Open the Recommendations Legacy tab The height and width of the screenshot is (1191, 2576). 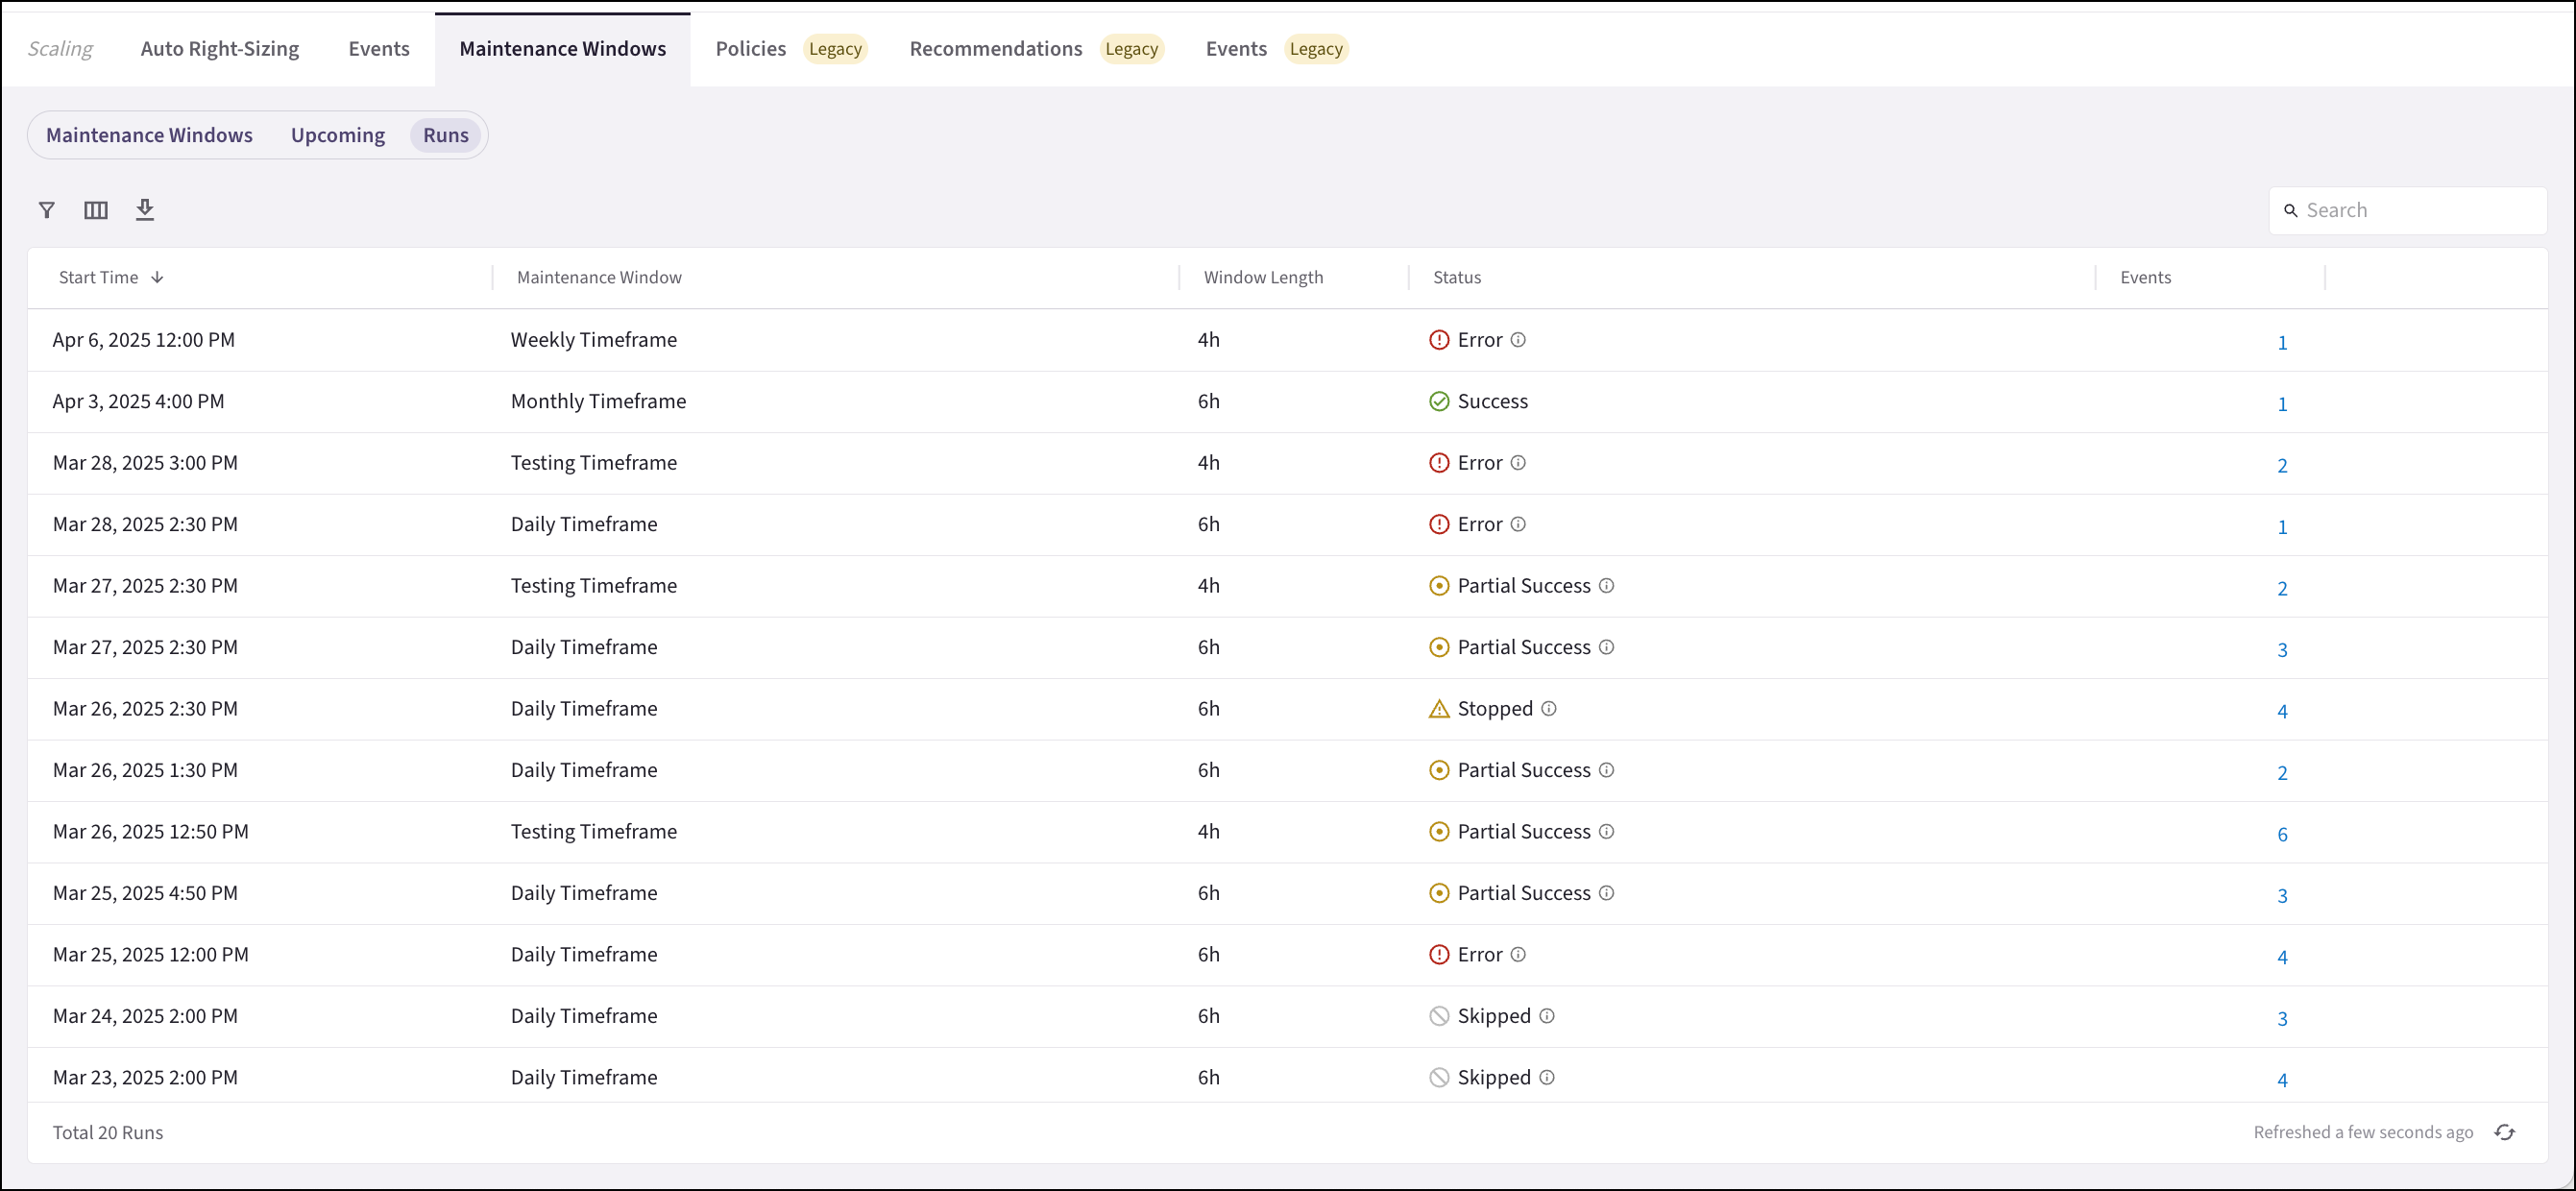995,48
